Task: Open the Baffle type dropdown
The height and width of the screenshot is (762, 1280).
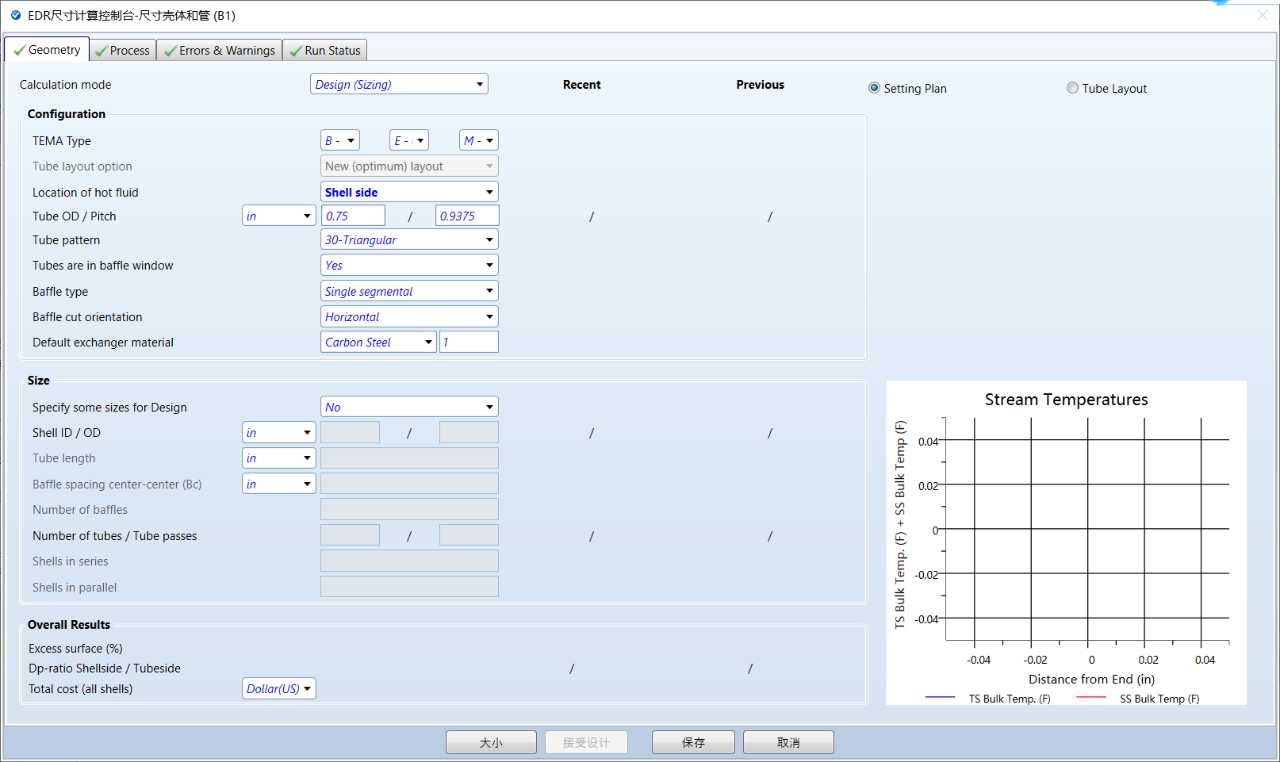Action: pyautogui.click(x=409, y=291)
